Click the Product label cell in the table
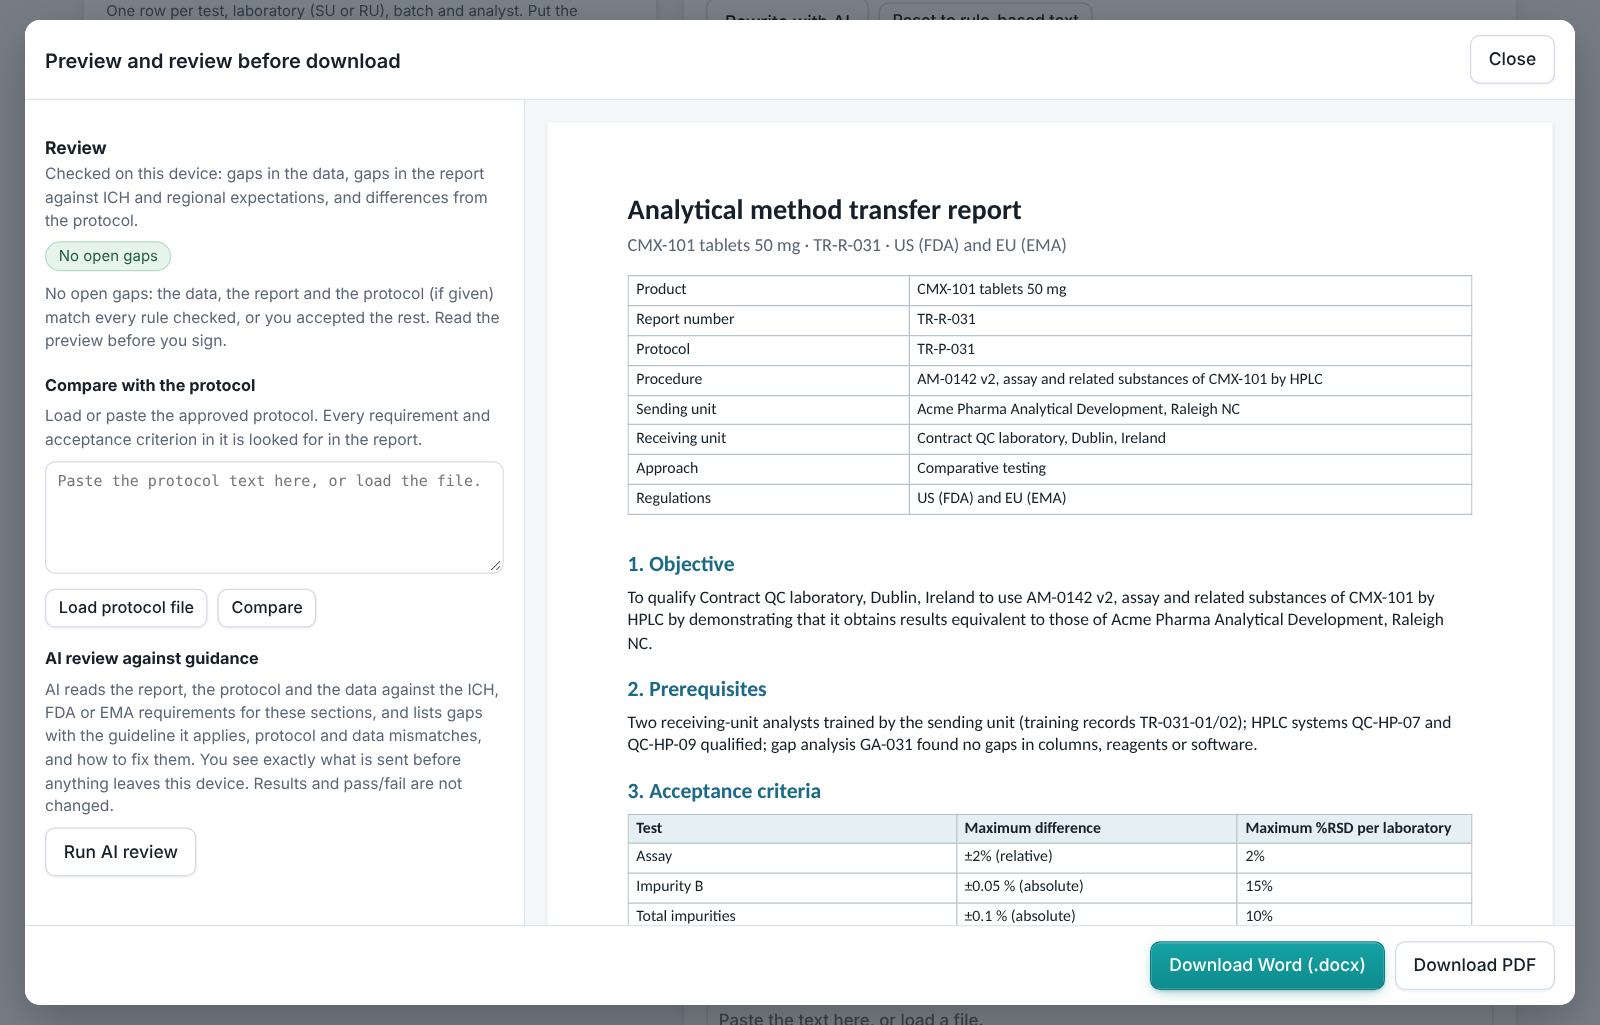Viewport: 1600px width, 1025px height. point(768,289)
